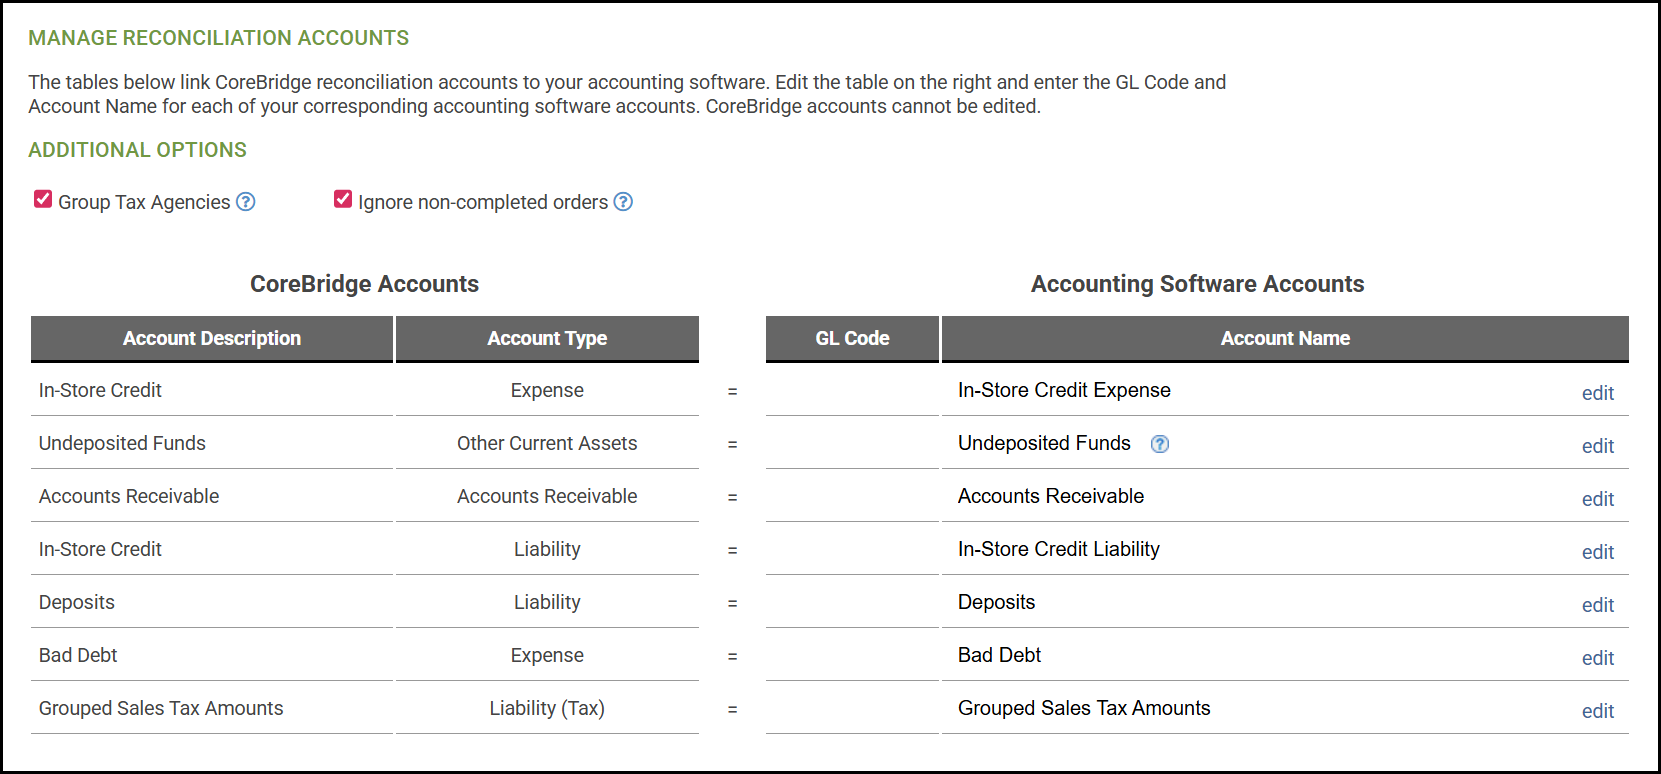Viewport: 1661px width, 774px height.
Task: Click Deposits in Account Name column
Action: (x=996, y=602)
